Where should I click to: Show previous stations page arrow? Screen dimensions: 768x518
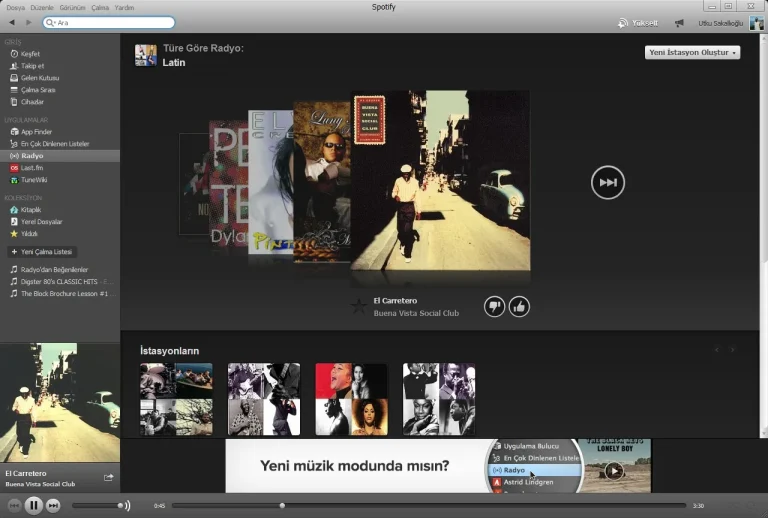(x=717, y=350)
